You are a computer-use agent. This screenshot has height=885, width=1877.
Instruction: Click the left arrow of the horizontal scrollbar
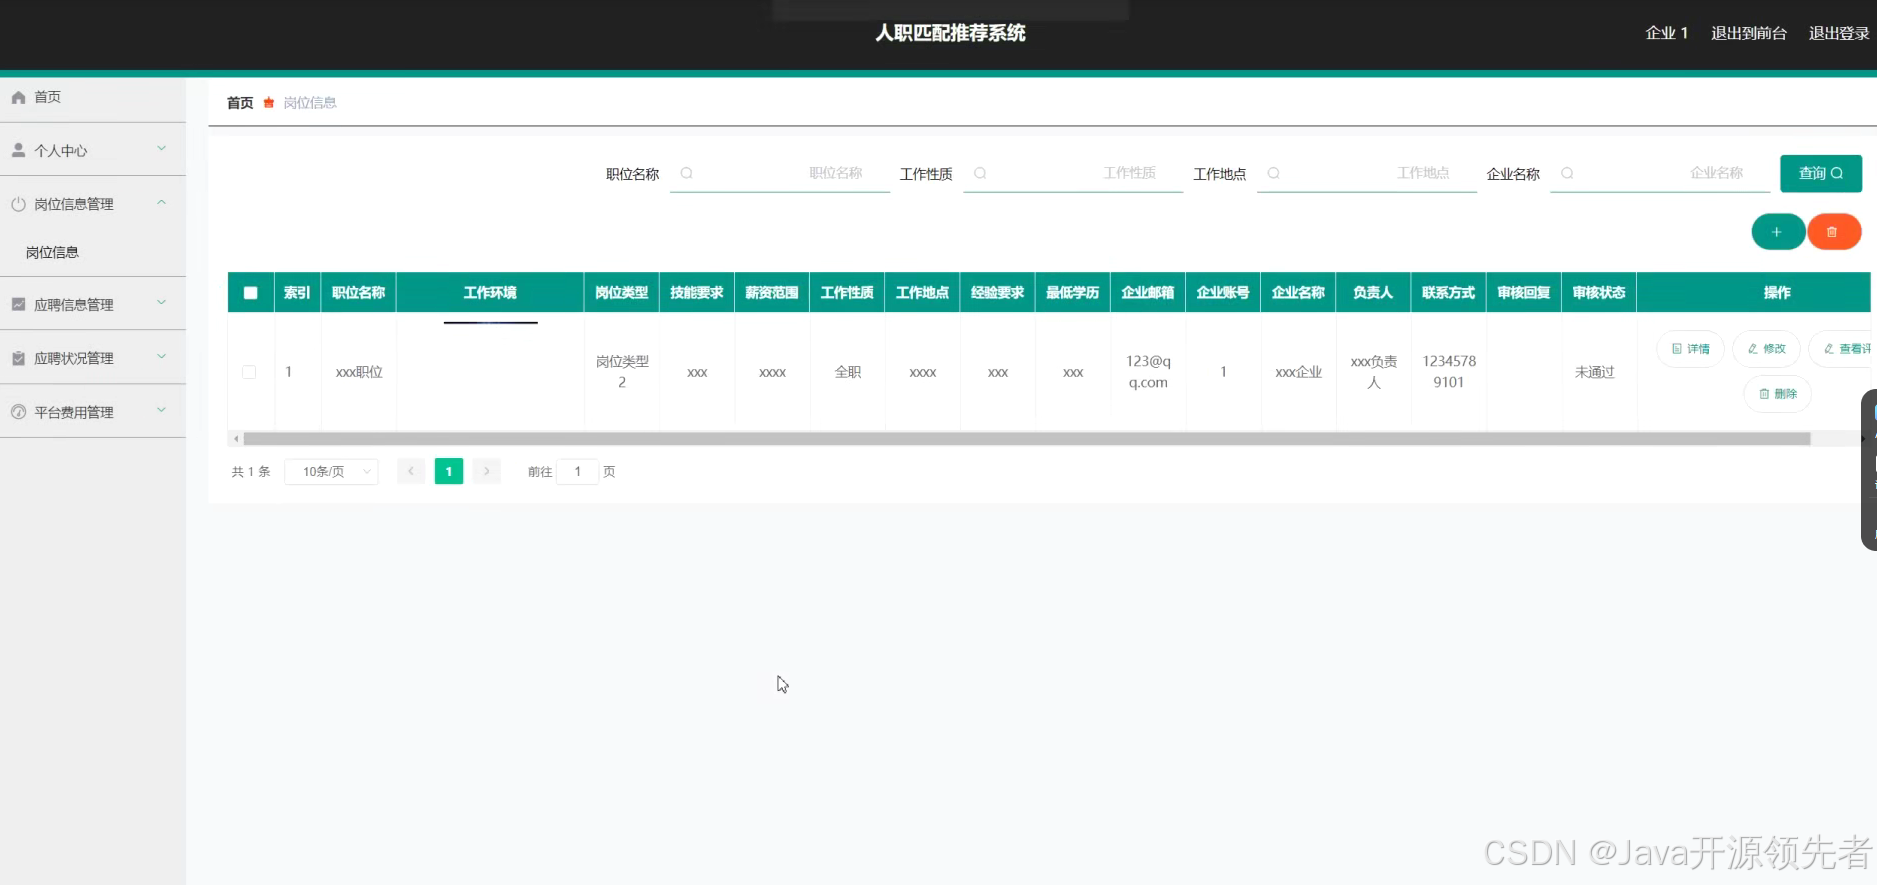click(236, 439)
